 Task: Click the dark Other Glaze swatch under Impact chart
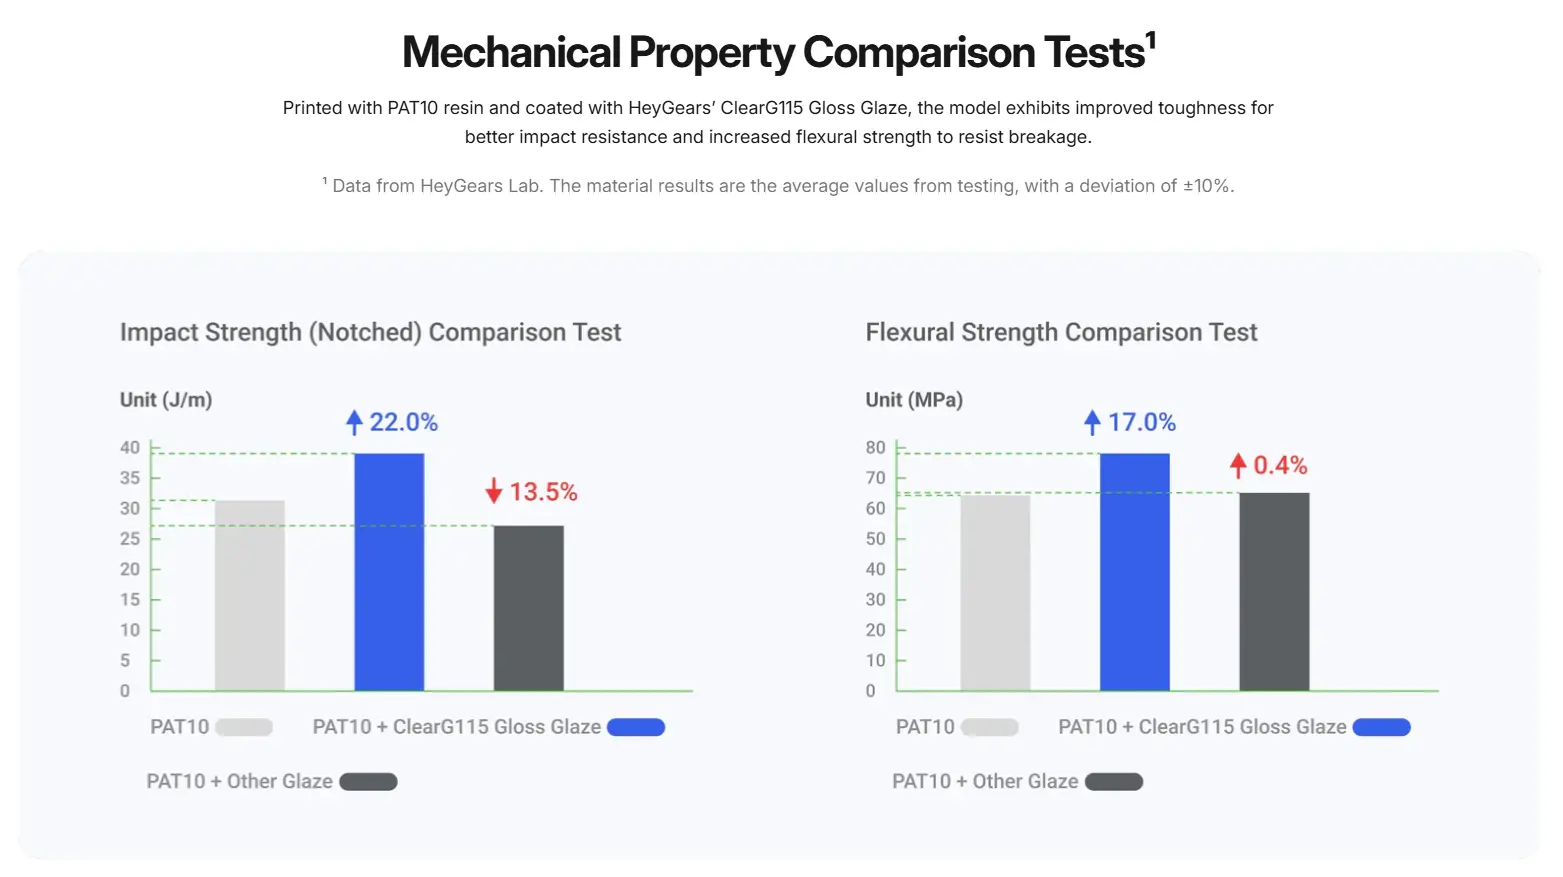coord(368,781)
